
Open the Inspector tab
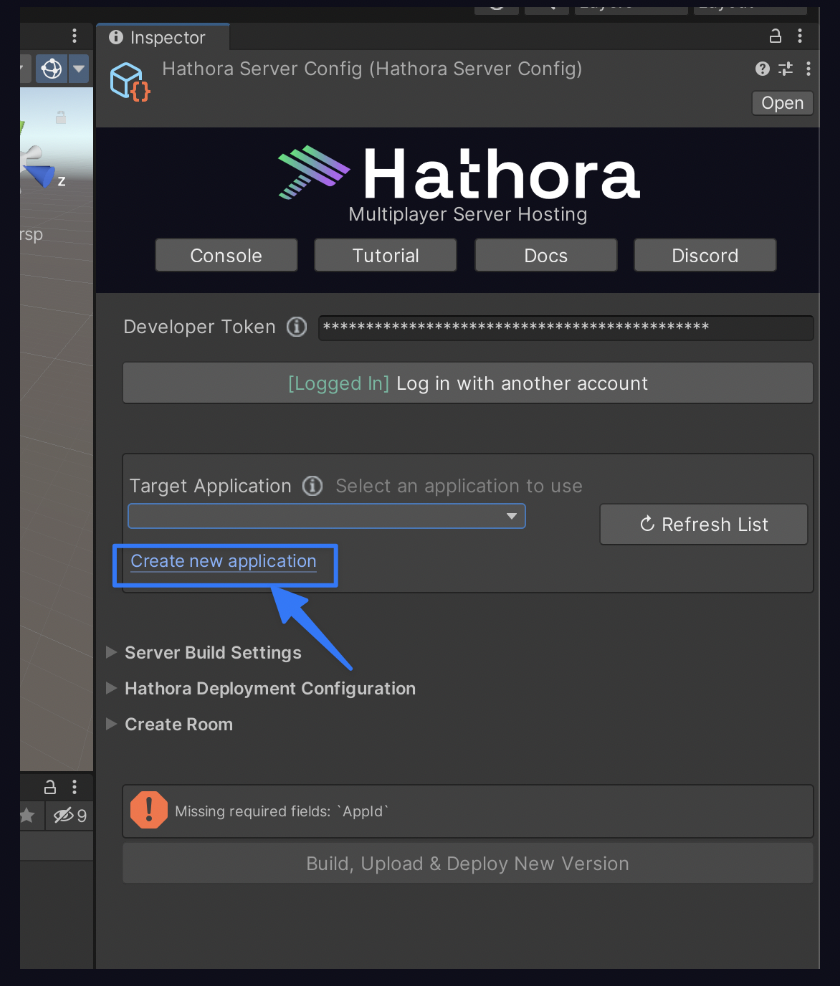point(163,38)
